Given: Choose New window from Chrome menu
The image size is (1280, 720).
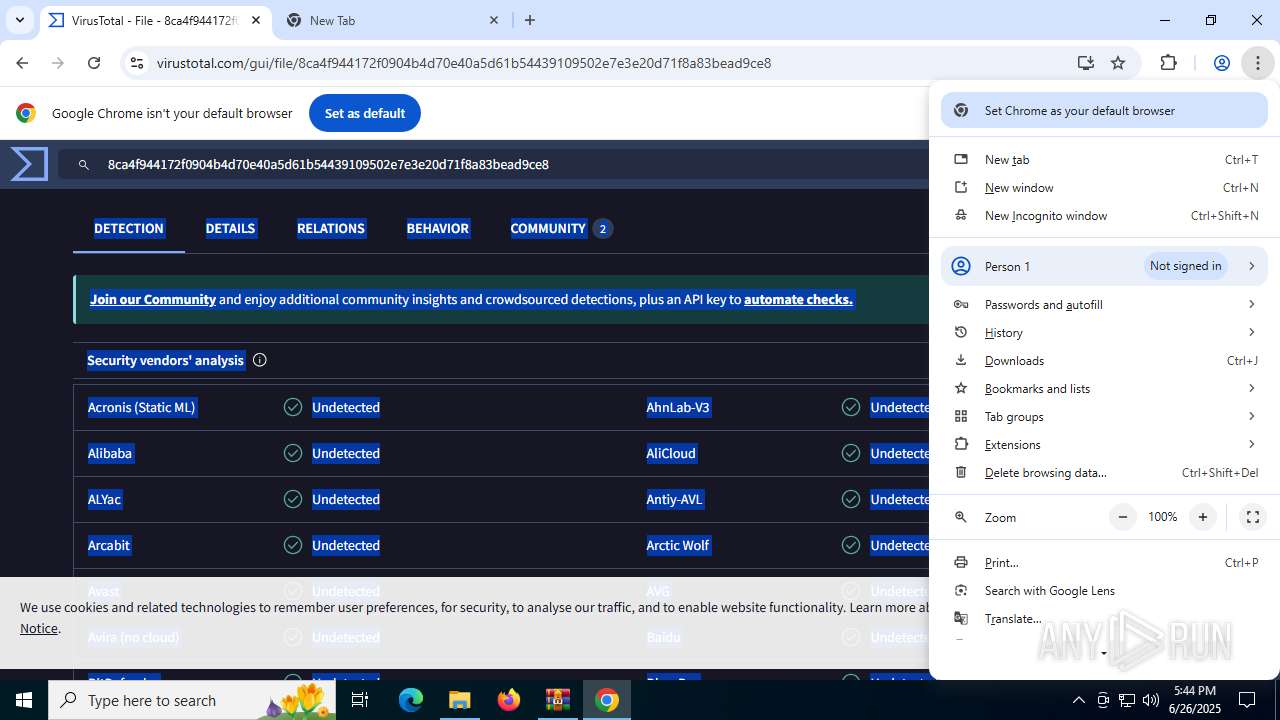Looking at the screenshot, I should pos(1104,188).
